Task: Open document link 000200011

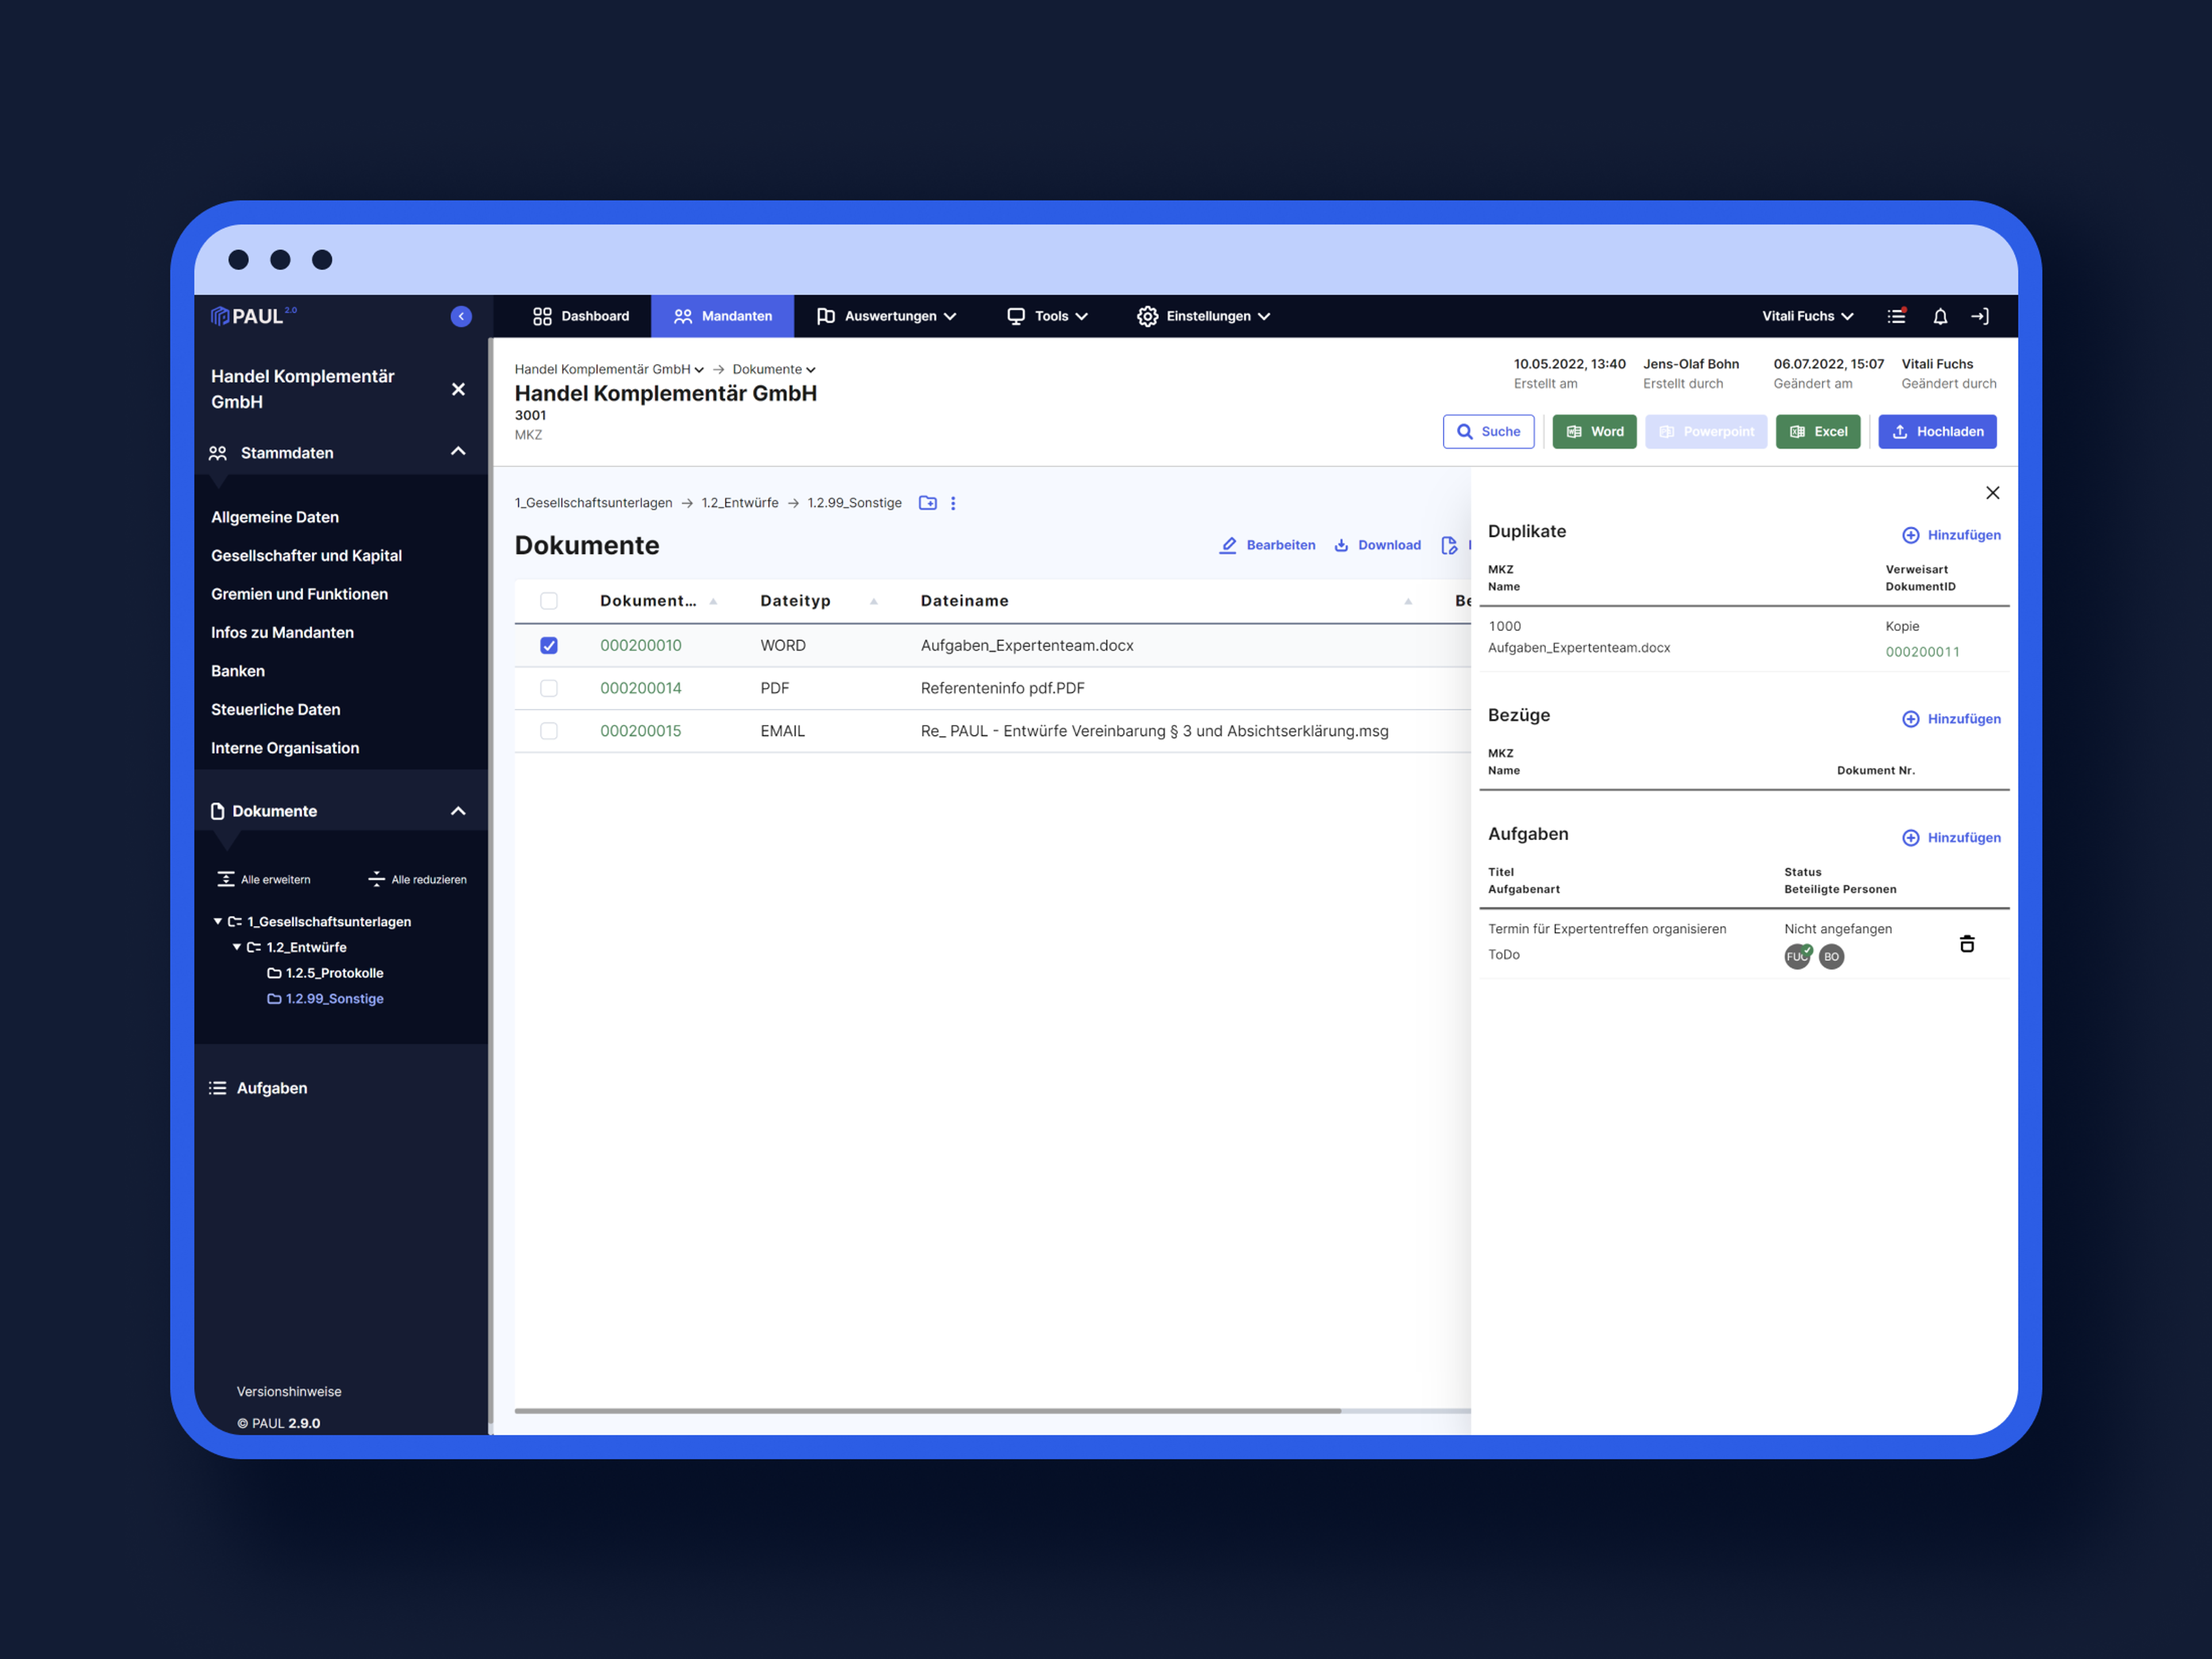Action: click(x=1922, y=652)
